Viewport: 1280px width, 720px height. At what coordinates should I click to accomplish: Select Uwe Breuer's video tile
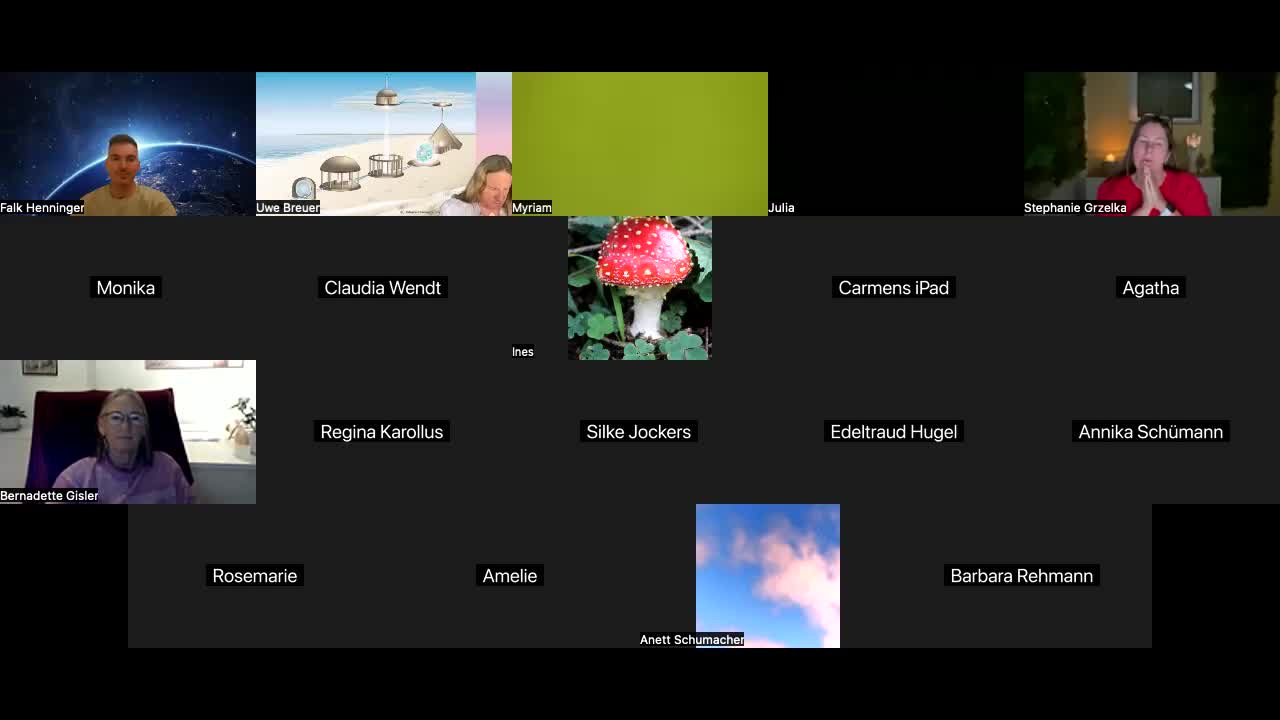pos(384,144)
